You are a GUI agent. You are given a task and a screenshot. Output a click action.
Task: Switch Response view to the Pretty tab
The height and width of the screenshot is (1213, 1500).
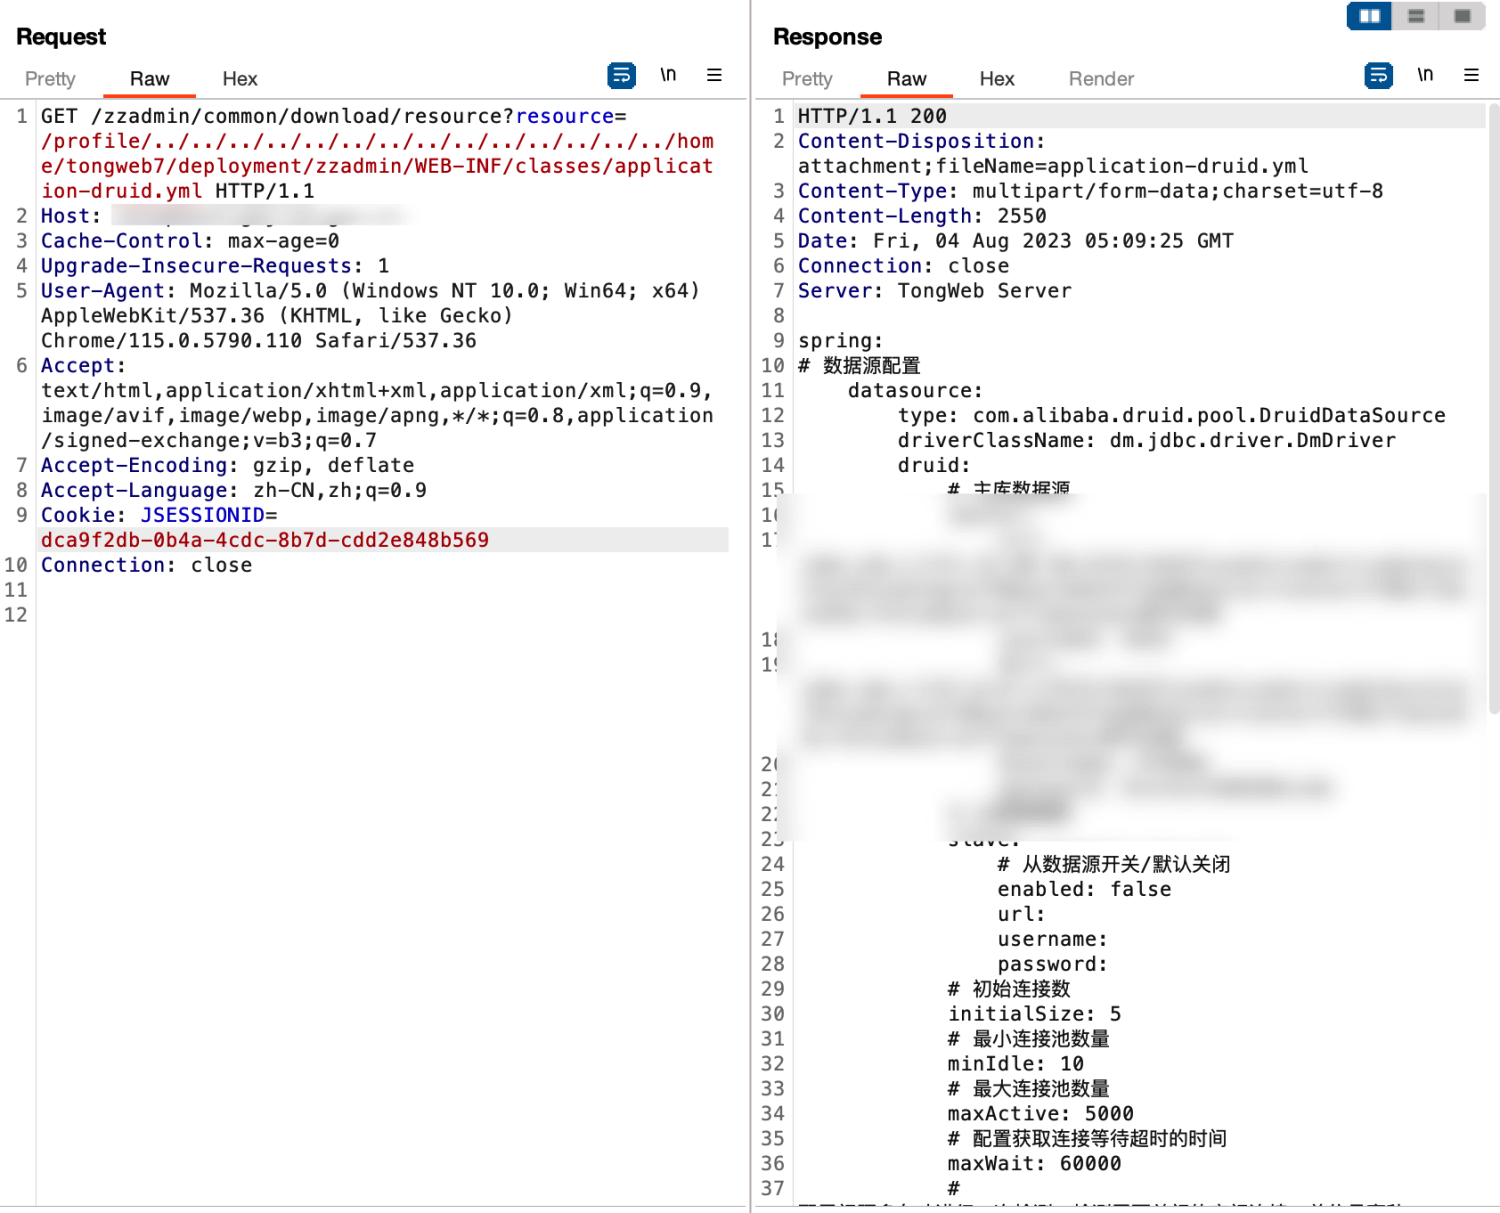[x=807, y=79]
